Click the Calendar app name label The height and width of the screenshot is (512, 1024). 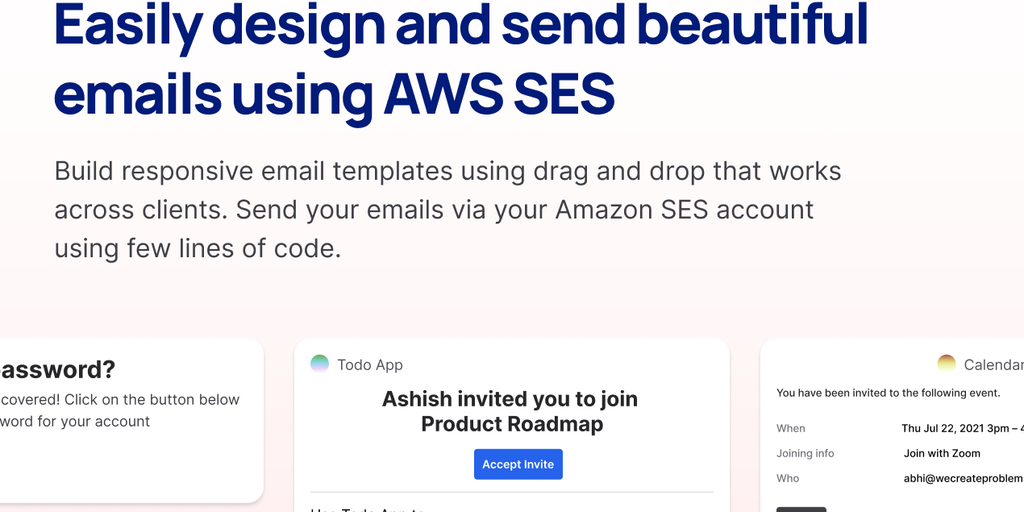pos(993,365)
